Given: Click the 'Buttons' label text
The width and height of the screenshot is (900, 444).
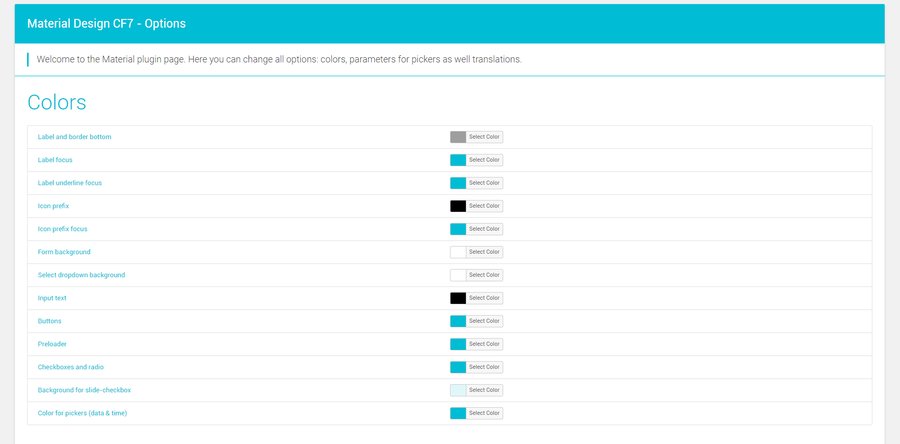Looking at the screenshot, I should tap(49, 321).
